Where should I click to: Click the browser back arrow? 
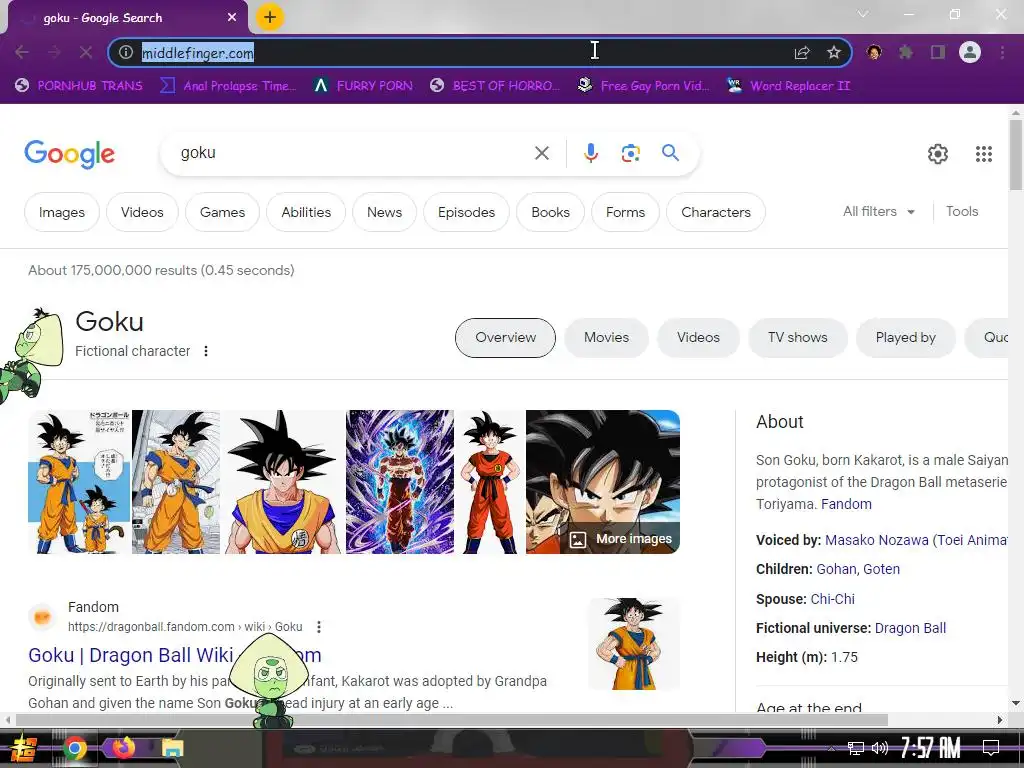coord(22,52)
